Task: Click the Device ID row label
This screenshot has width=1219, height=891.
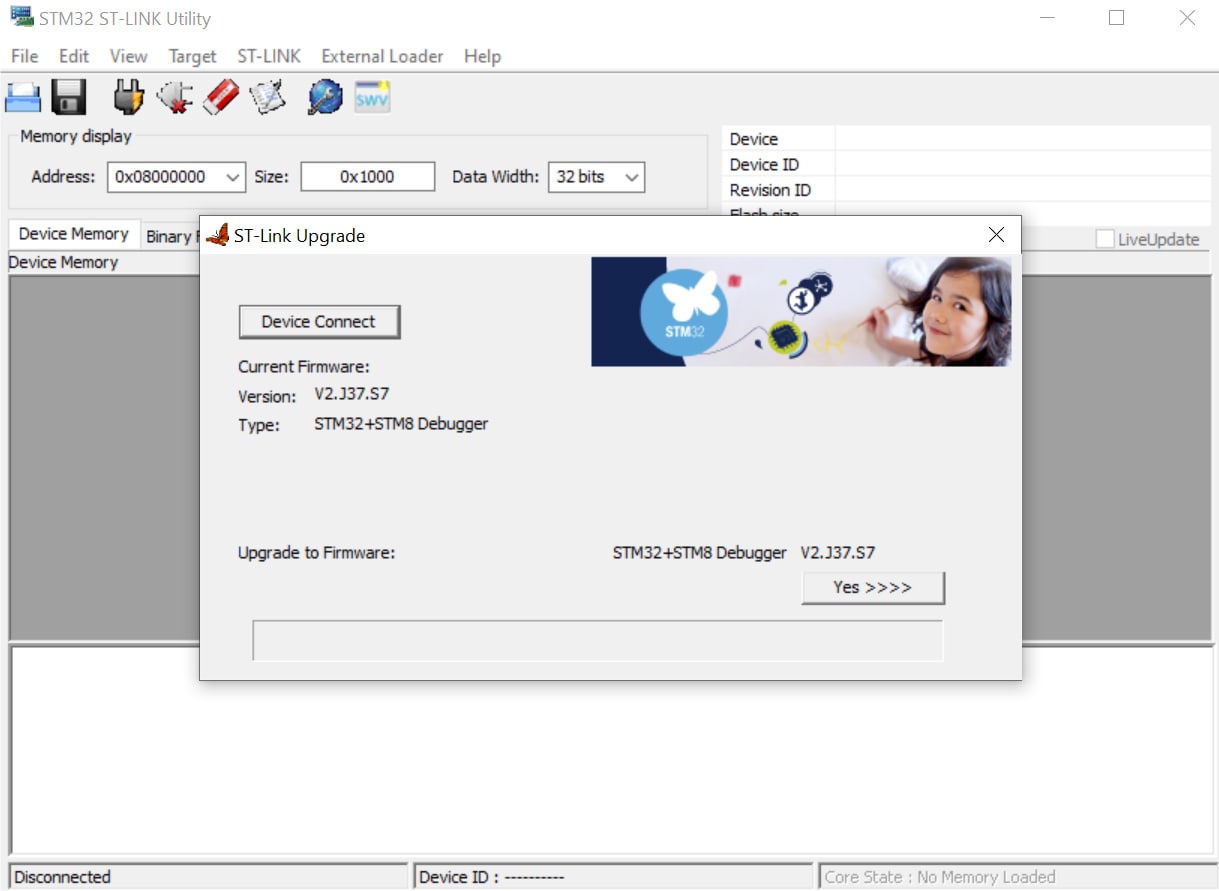Action: pos(764,165)
